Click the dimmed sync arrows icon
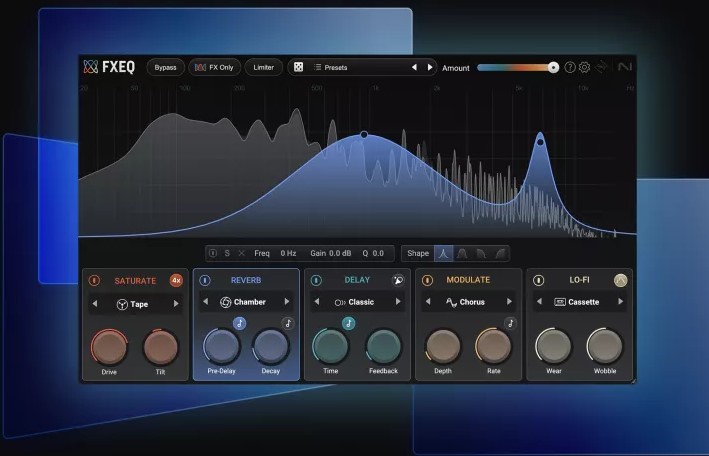 (x=601, y=67)
